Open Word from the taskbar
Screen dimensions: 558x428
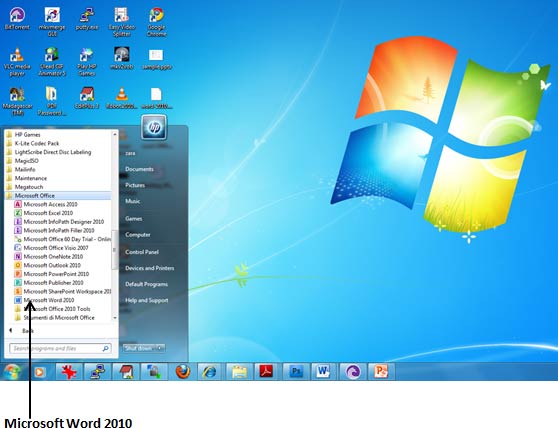coord(323,372)
